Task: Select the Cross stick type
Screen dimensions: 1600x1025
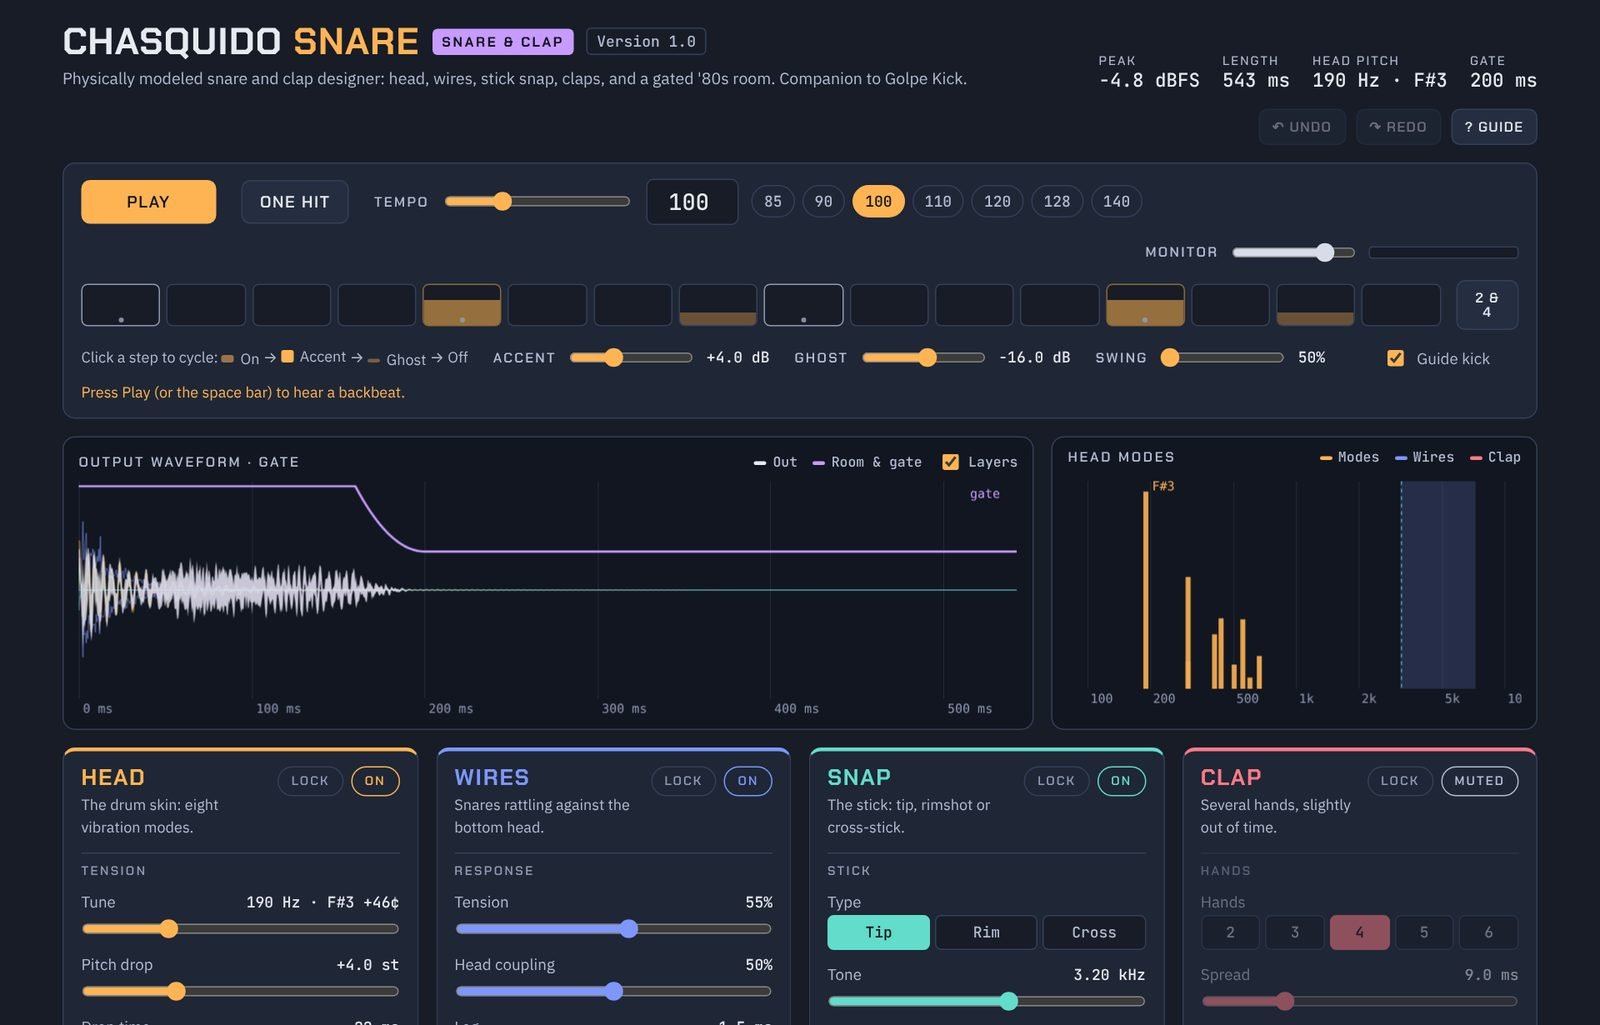Action: click(1094, 932)
